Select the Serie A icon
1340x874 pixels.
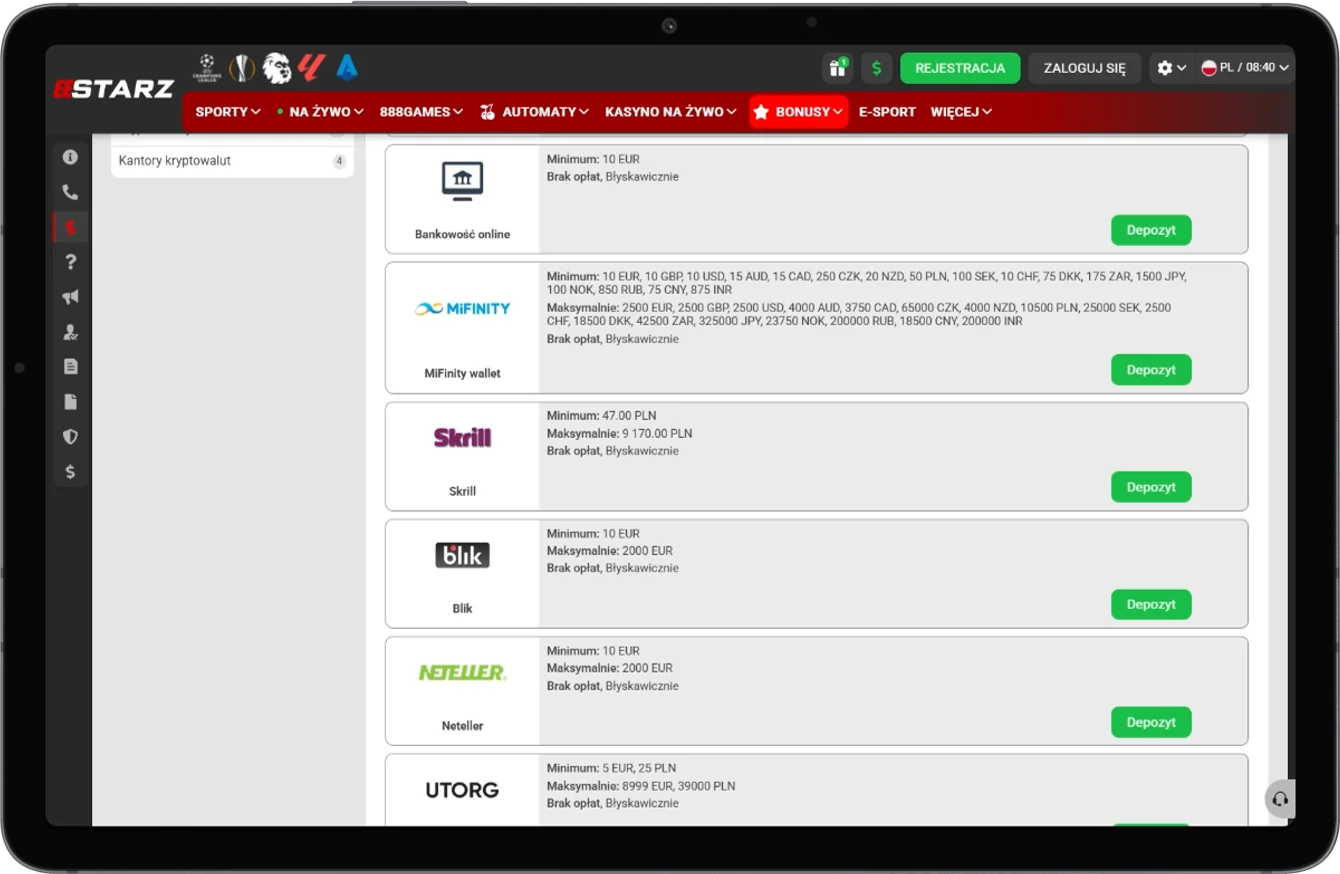pyautogui.click(x=347, y=67)
